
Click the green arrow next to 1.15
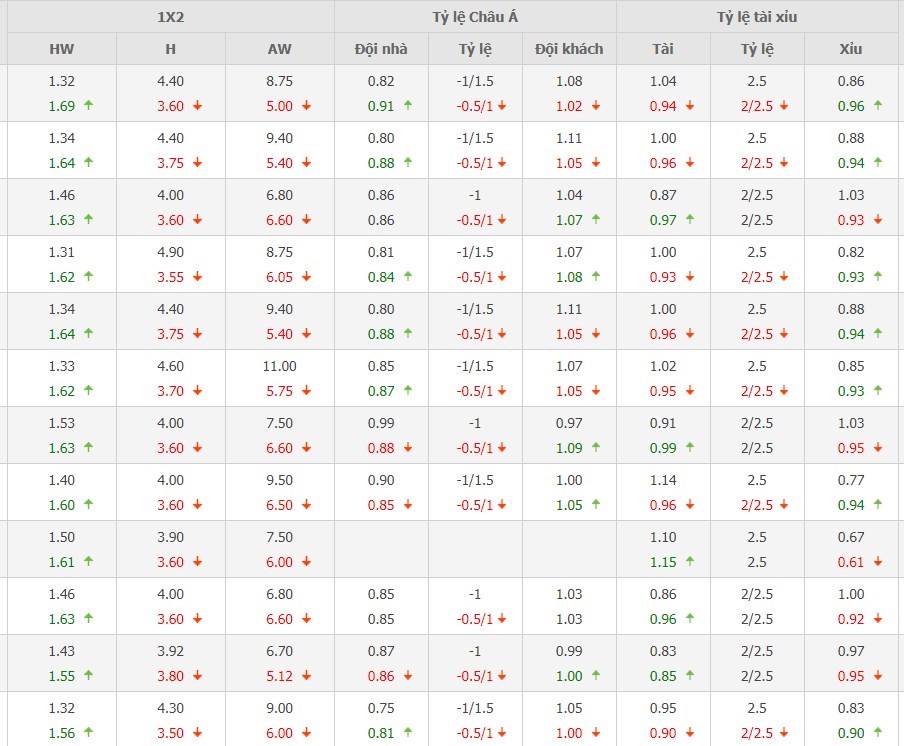(x=689, y=561)
